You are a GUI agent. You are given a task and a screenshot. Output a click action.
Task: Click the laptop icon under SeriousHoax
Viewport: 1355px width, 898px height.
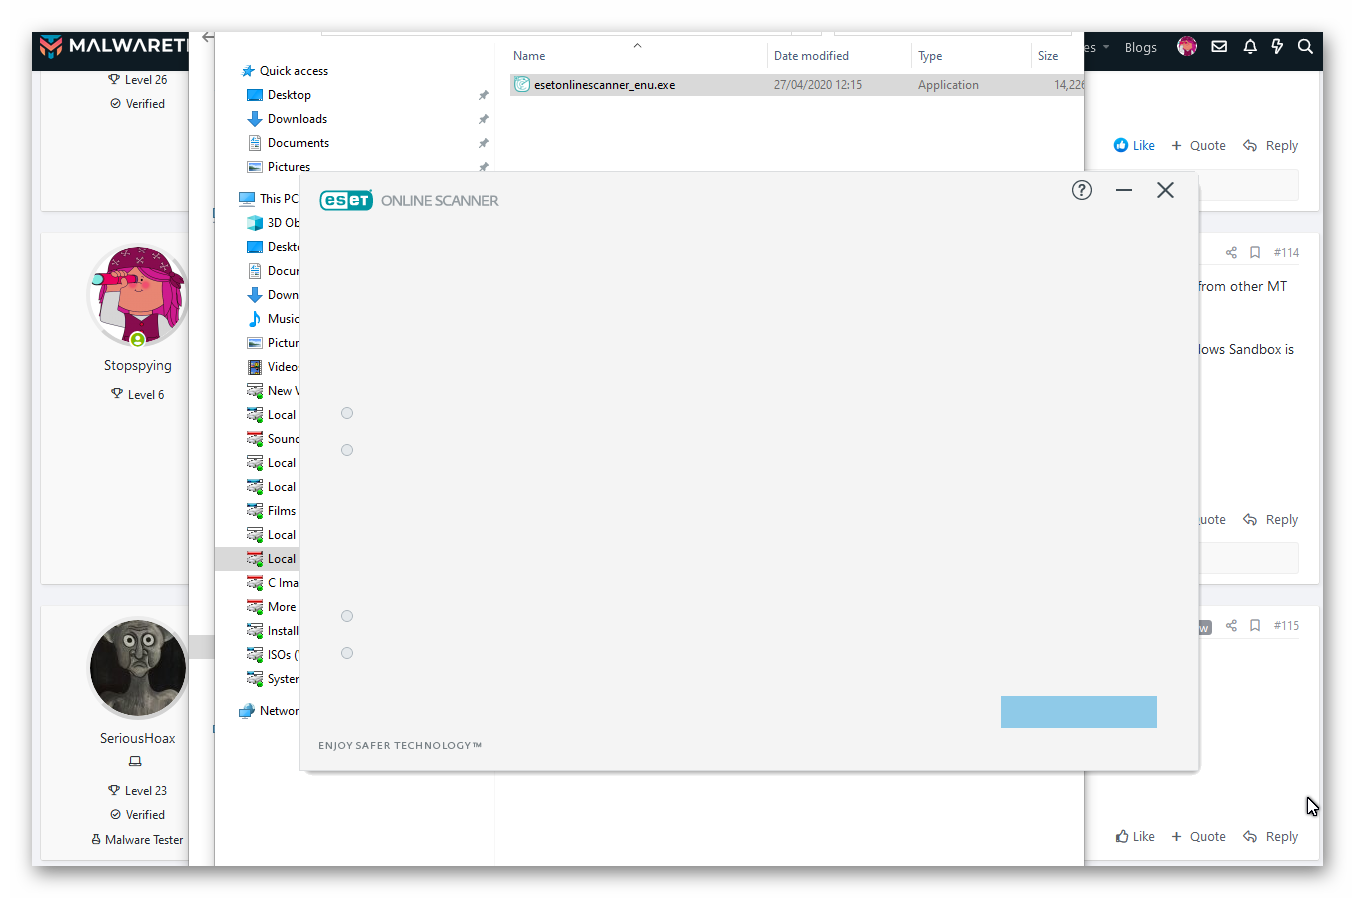(135, 762)
